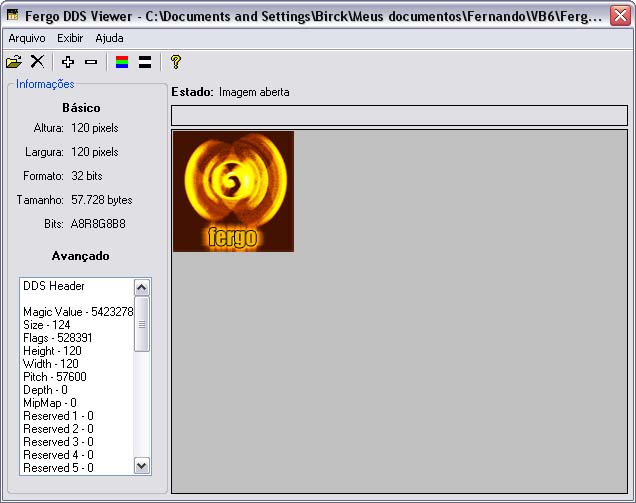Select the 'DDS Header' list row
636x503 pixels.
pyautogui.click(x=76, y=286)
